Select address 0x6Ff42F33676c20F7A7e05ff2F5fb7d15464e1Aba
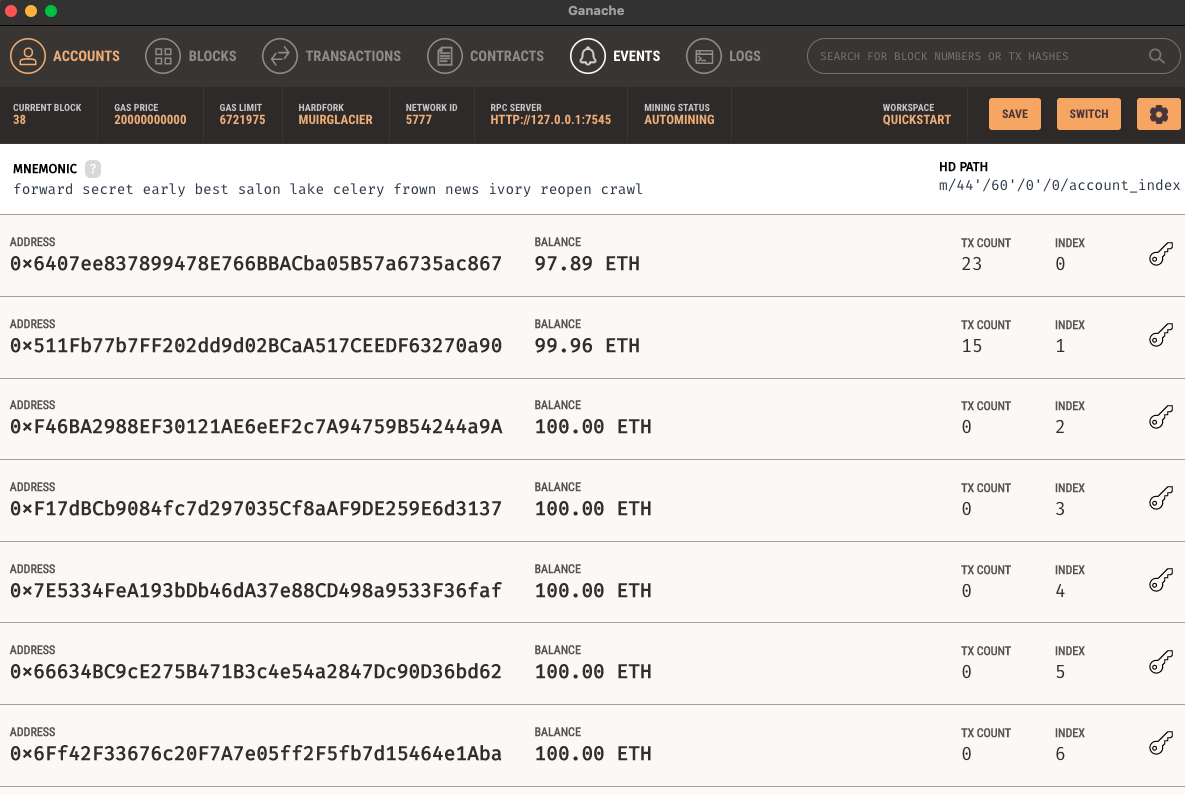Image resolution: width=1185 pixels, height=794 pixels. point(255,753)
